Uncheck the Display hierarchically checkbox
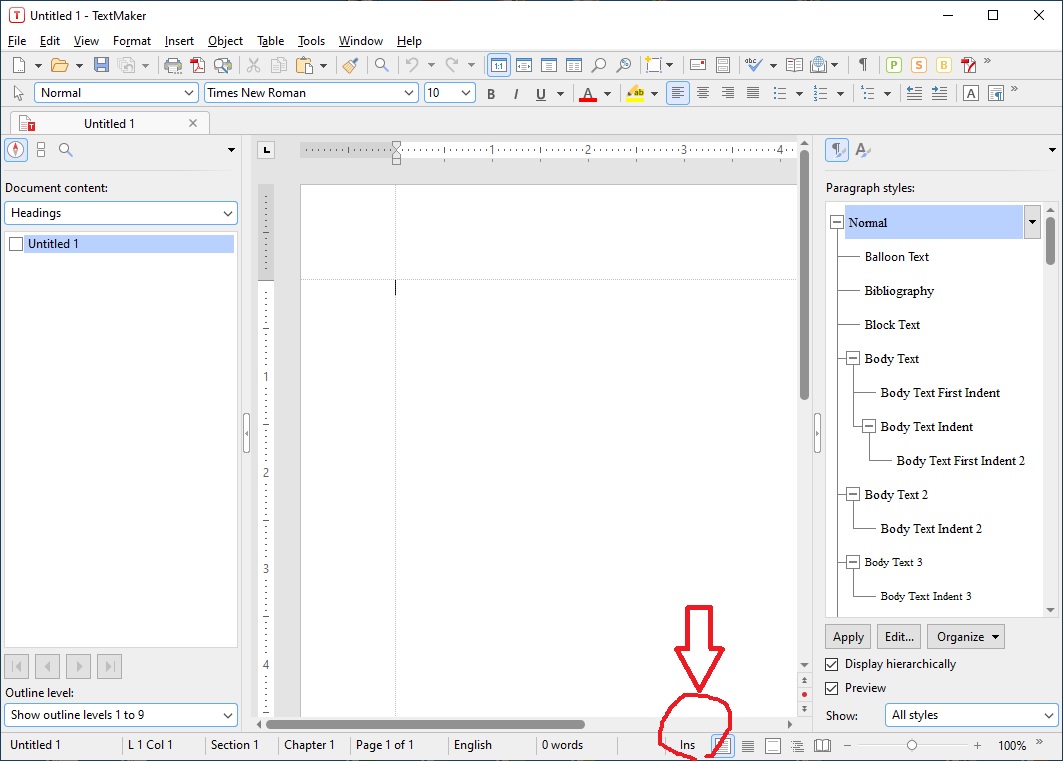This screenshot has width=1064, height=763. click(x=832, y=664)
